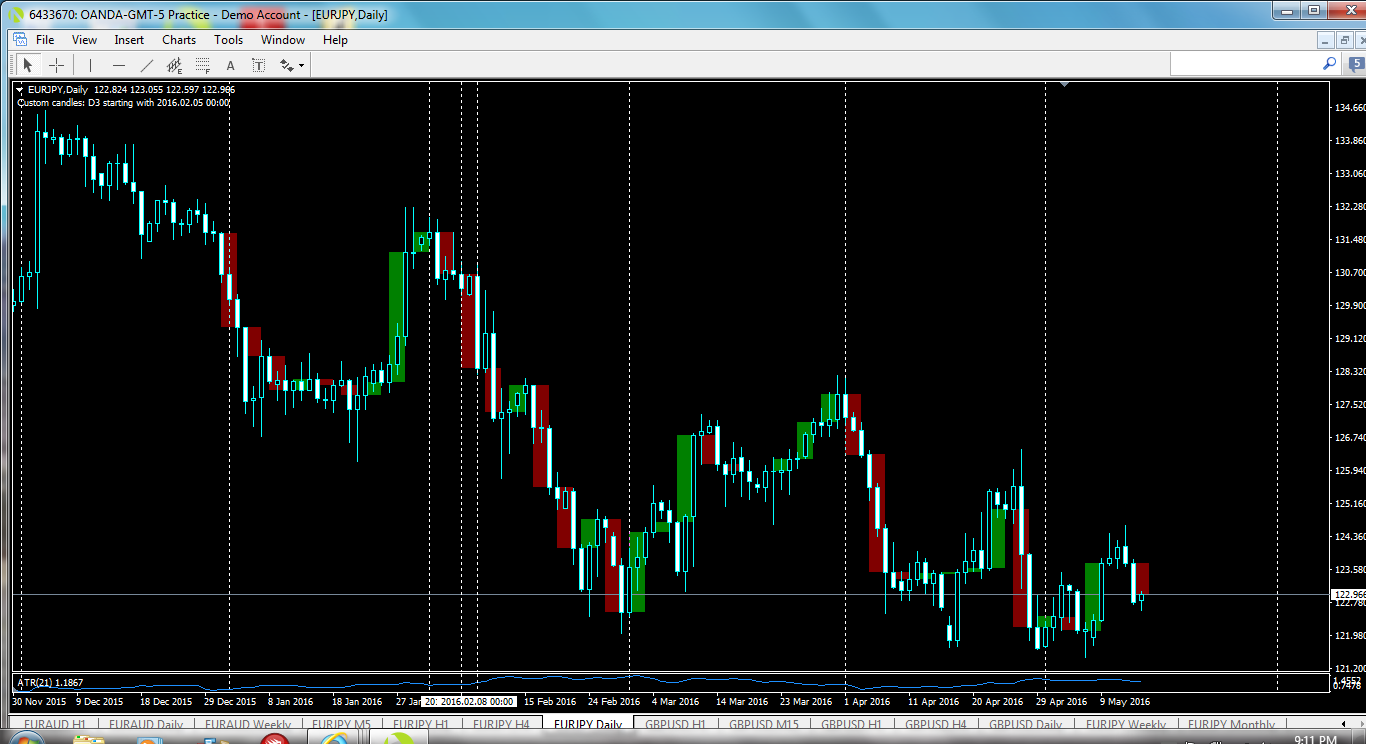Image resolution: width=1382 pixels, height=744 pixels.
Task: Click the 133.860 price scale label
Action: [1350, 140]
